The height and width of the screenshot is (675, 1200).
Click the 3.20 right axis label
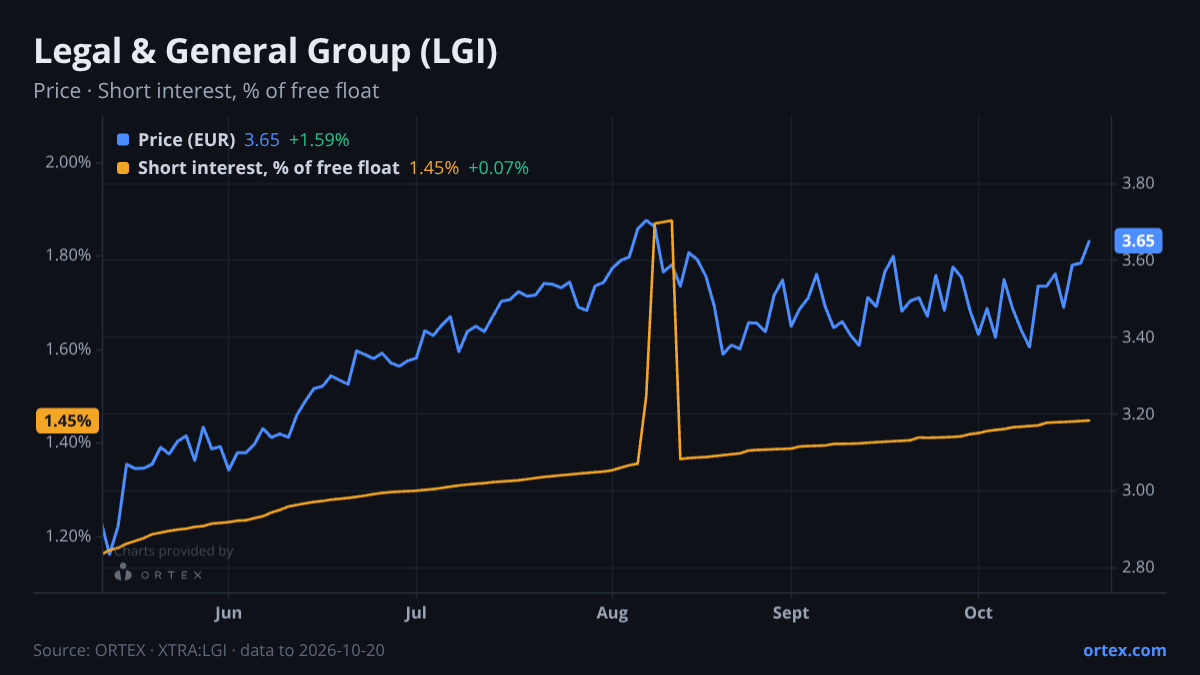1139,414
